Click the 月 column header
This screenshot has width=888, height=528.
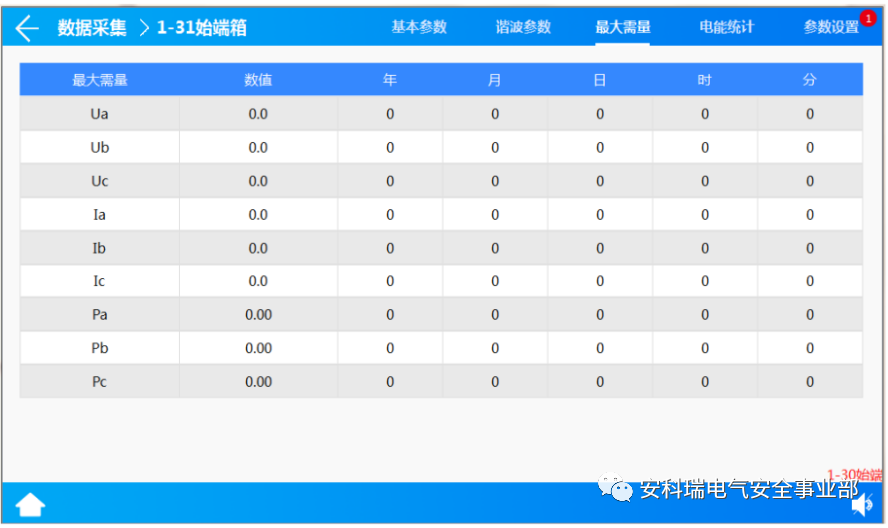point(494,80)
